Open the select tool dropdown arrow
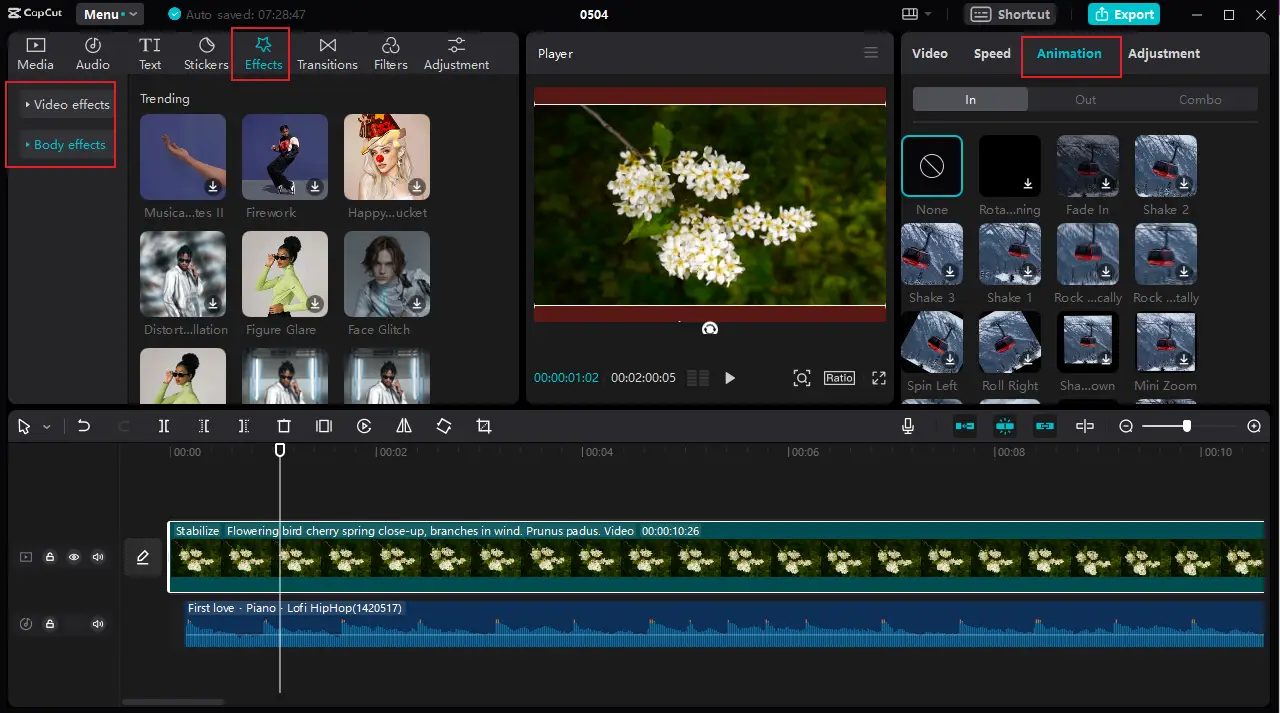 46,427
